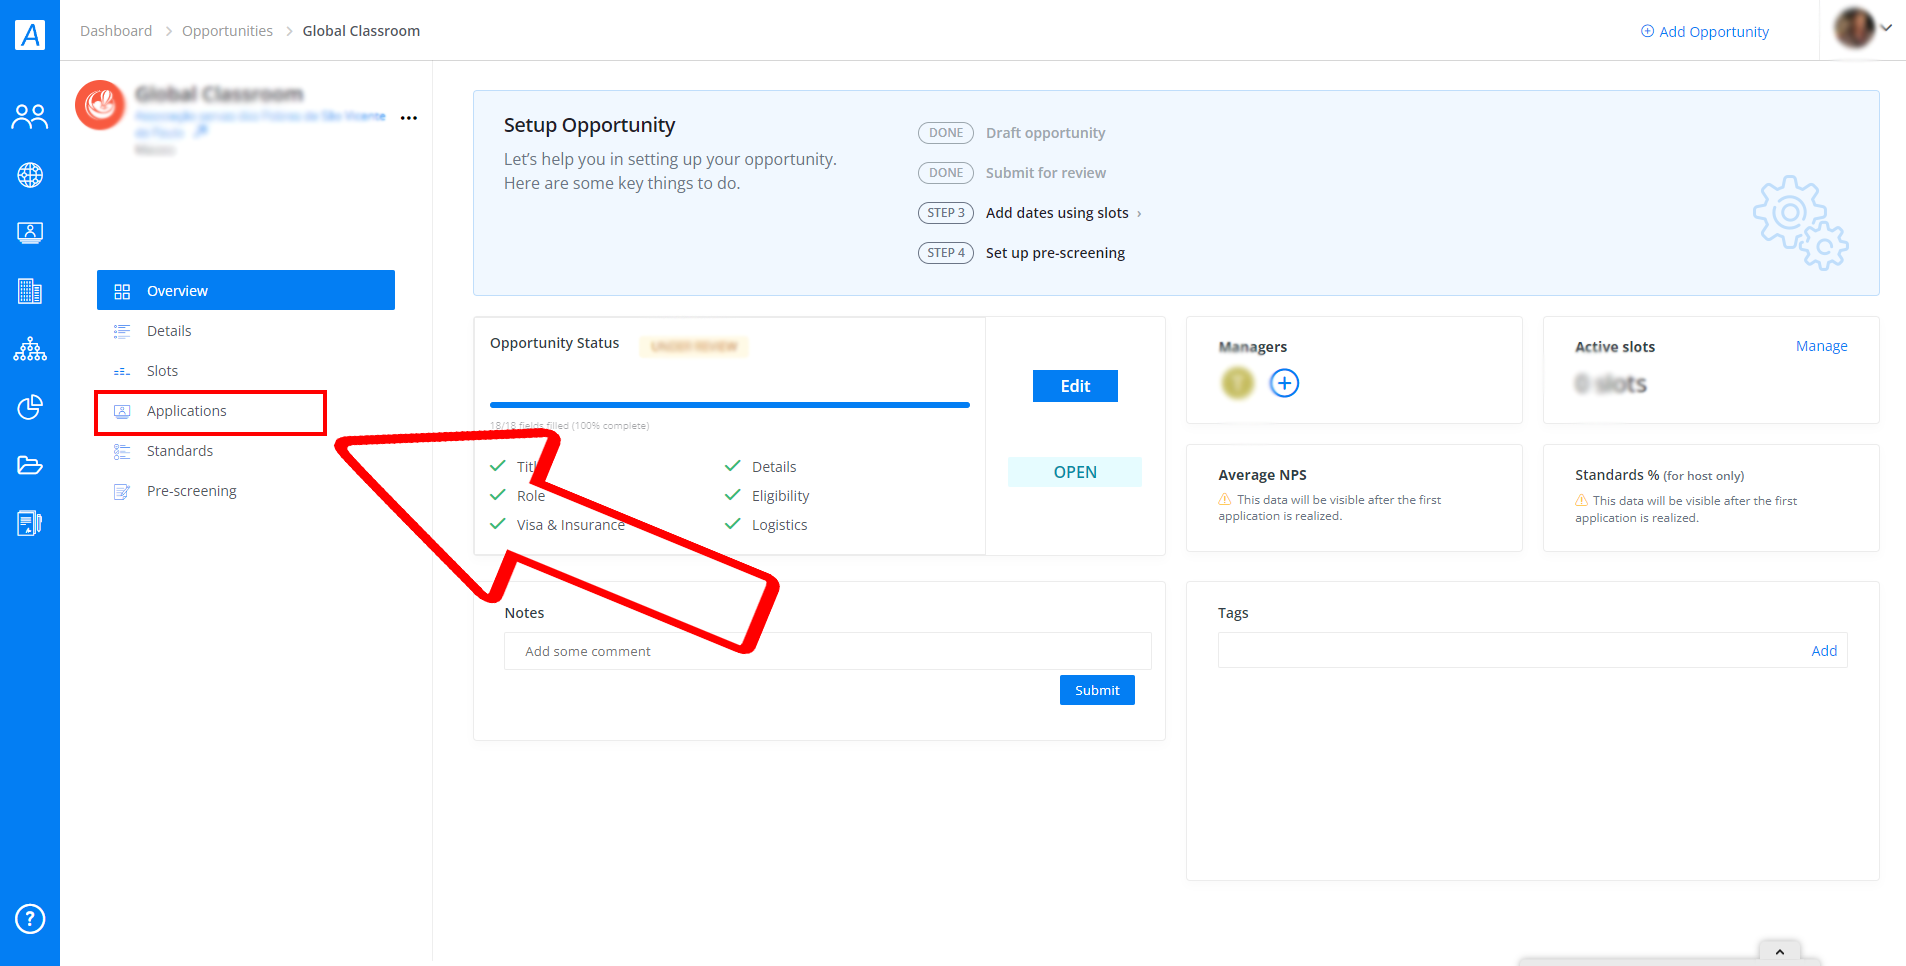Viewport: 1906px width, 966px height.
Task: Open the People icon in left sidebar
Action: tap(30, 117)
